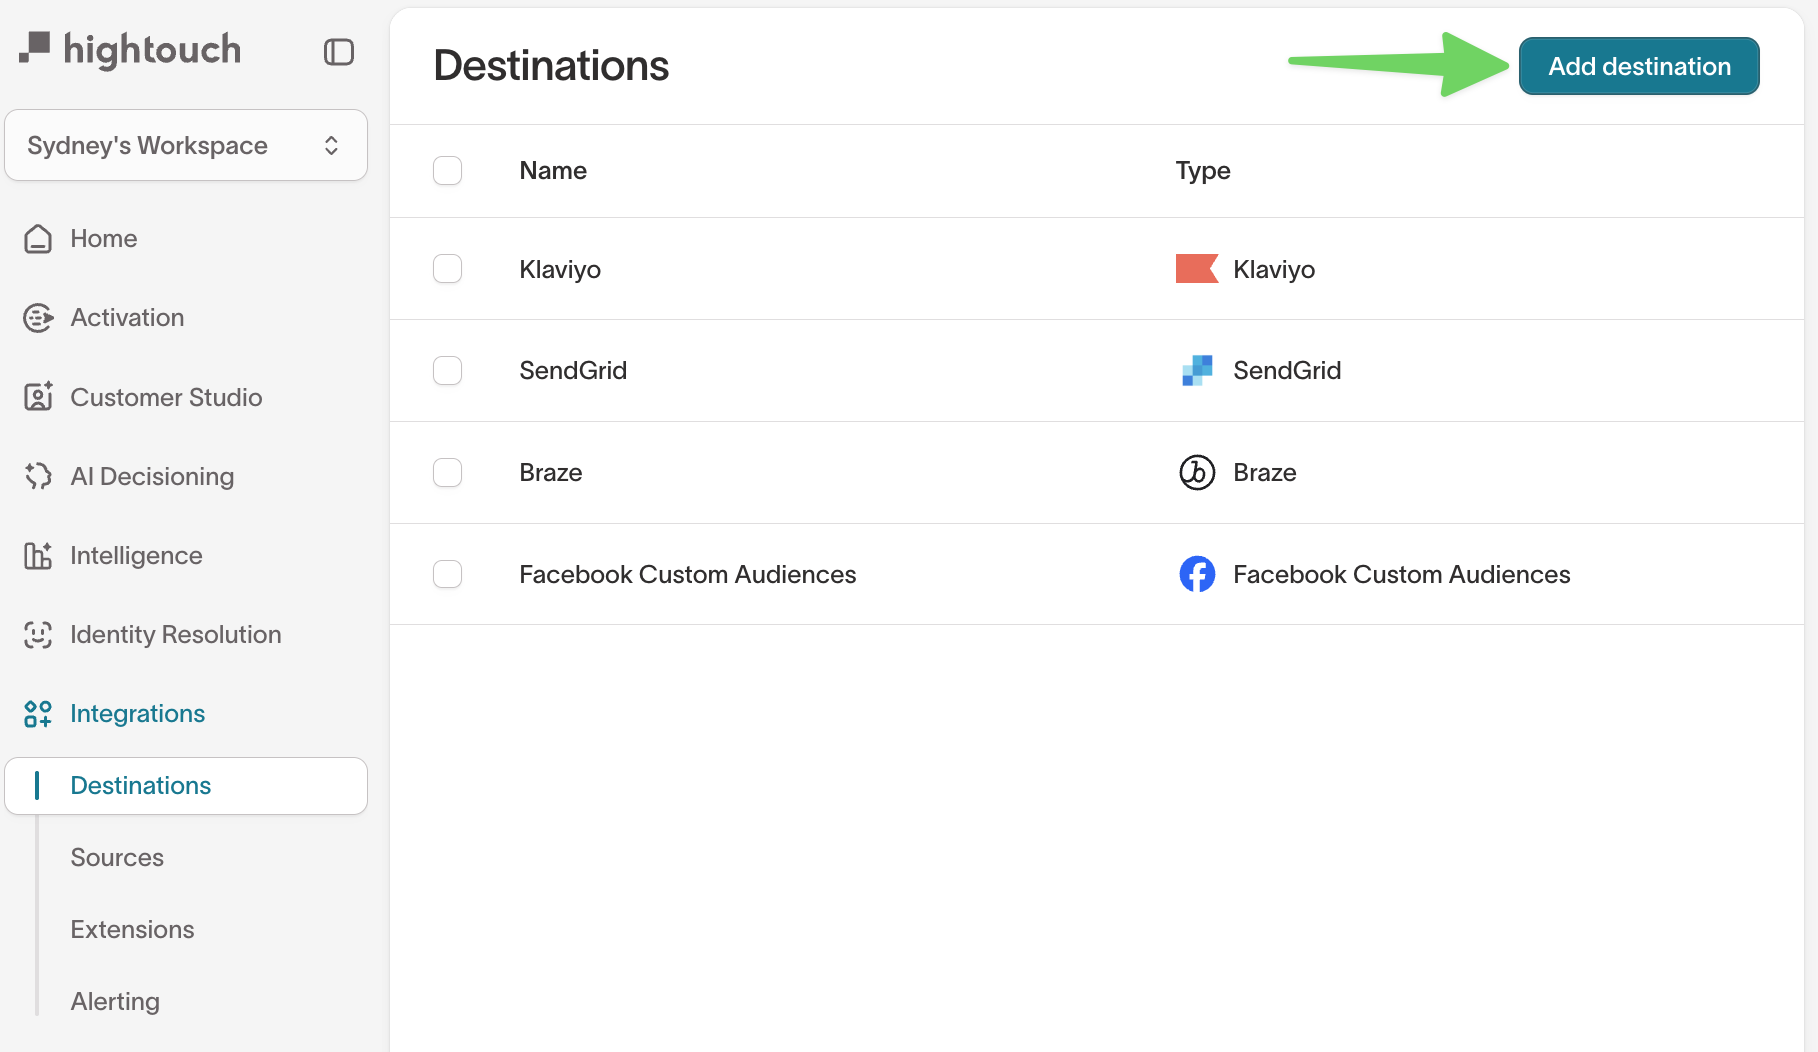
Task: Tick the SendGrid row checkbox
Action: pos(447,371)
